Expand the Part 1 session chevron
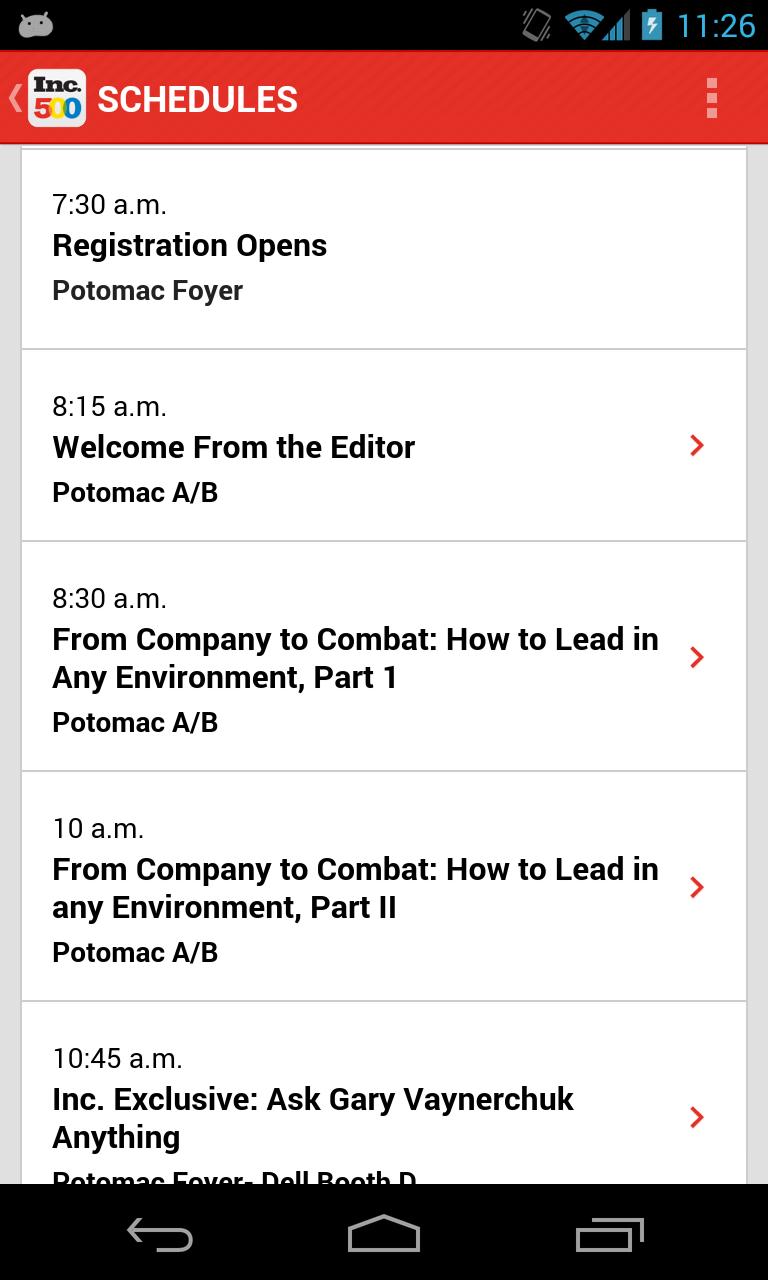The width and height of the screenshot is (768, 1280). point(697,657)
